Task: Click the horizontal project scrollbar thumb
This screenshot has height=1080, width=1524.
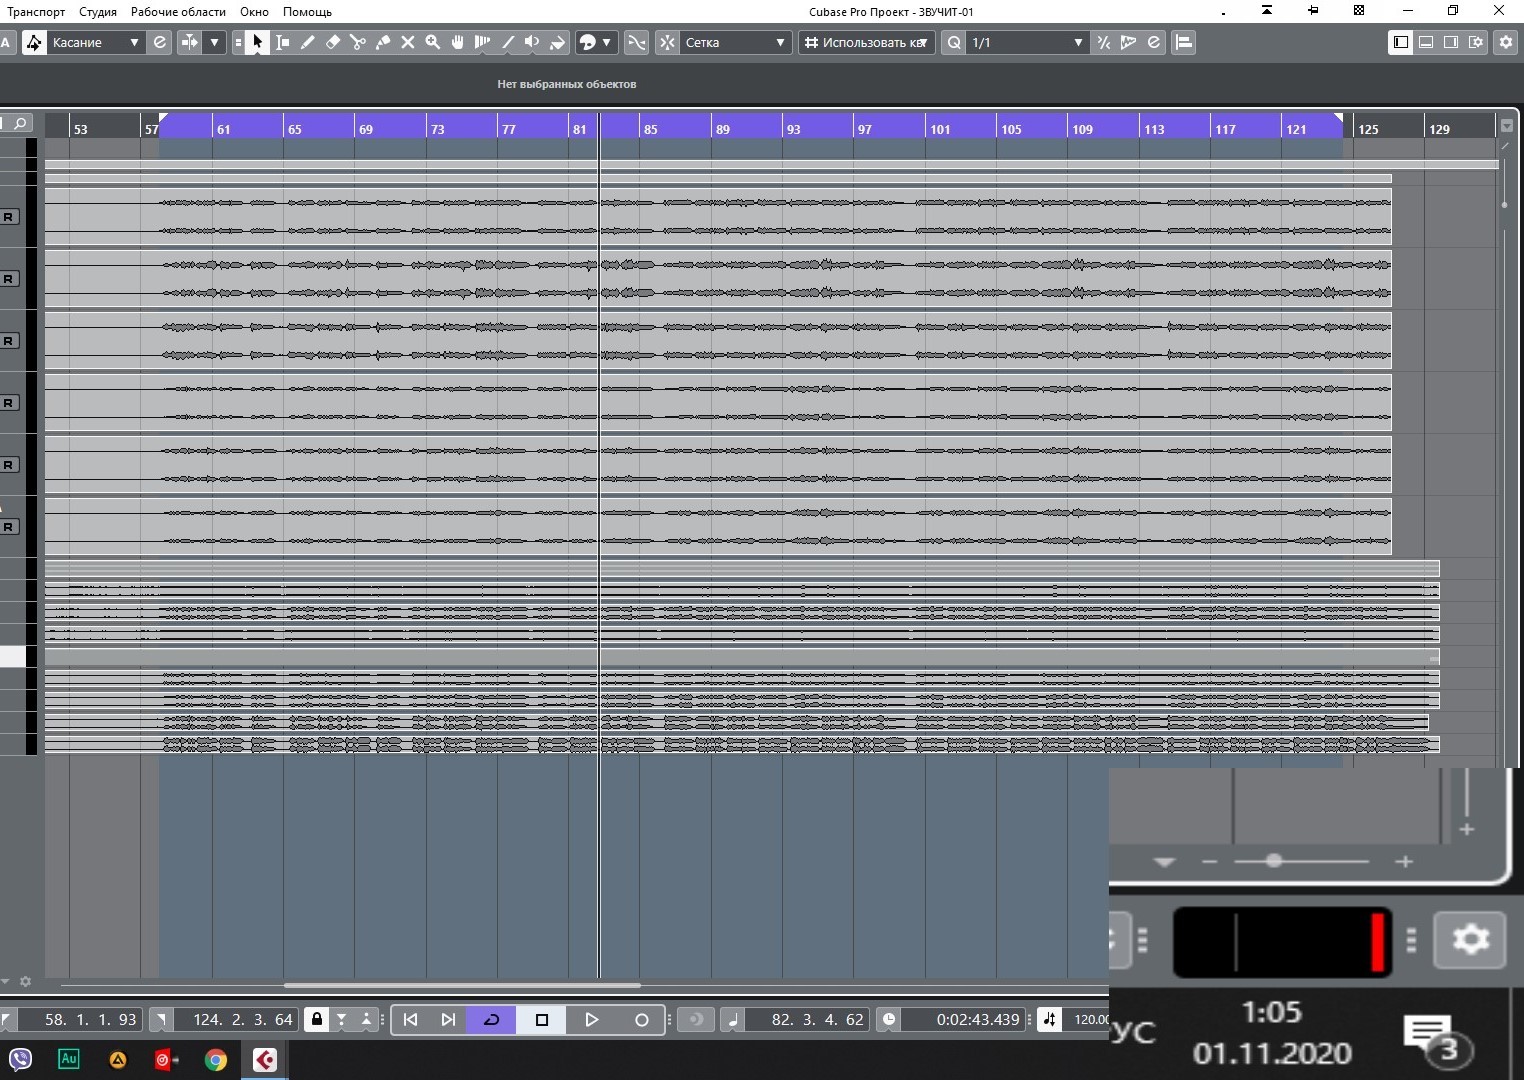Action: point(462,985)
